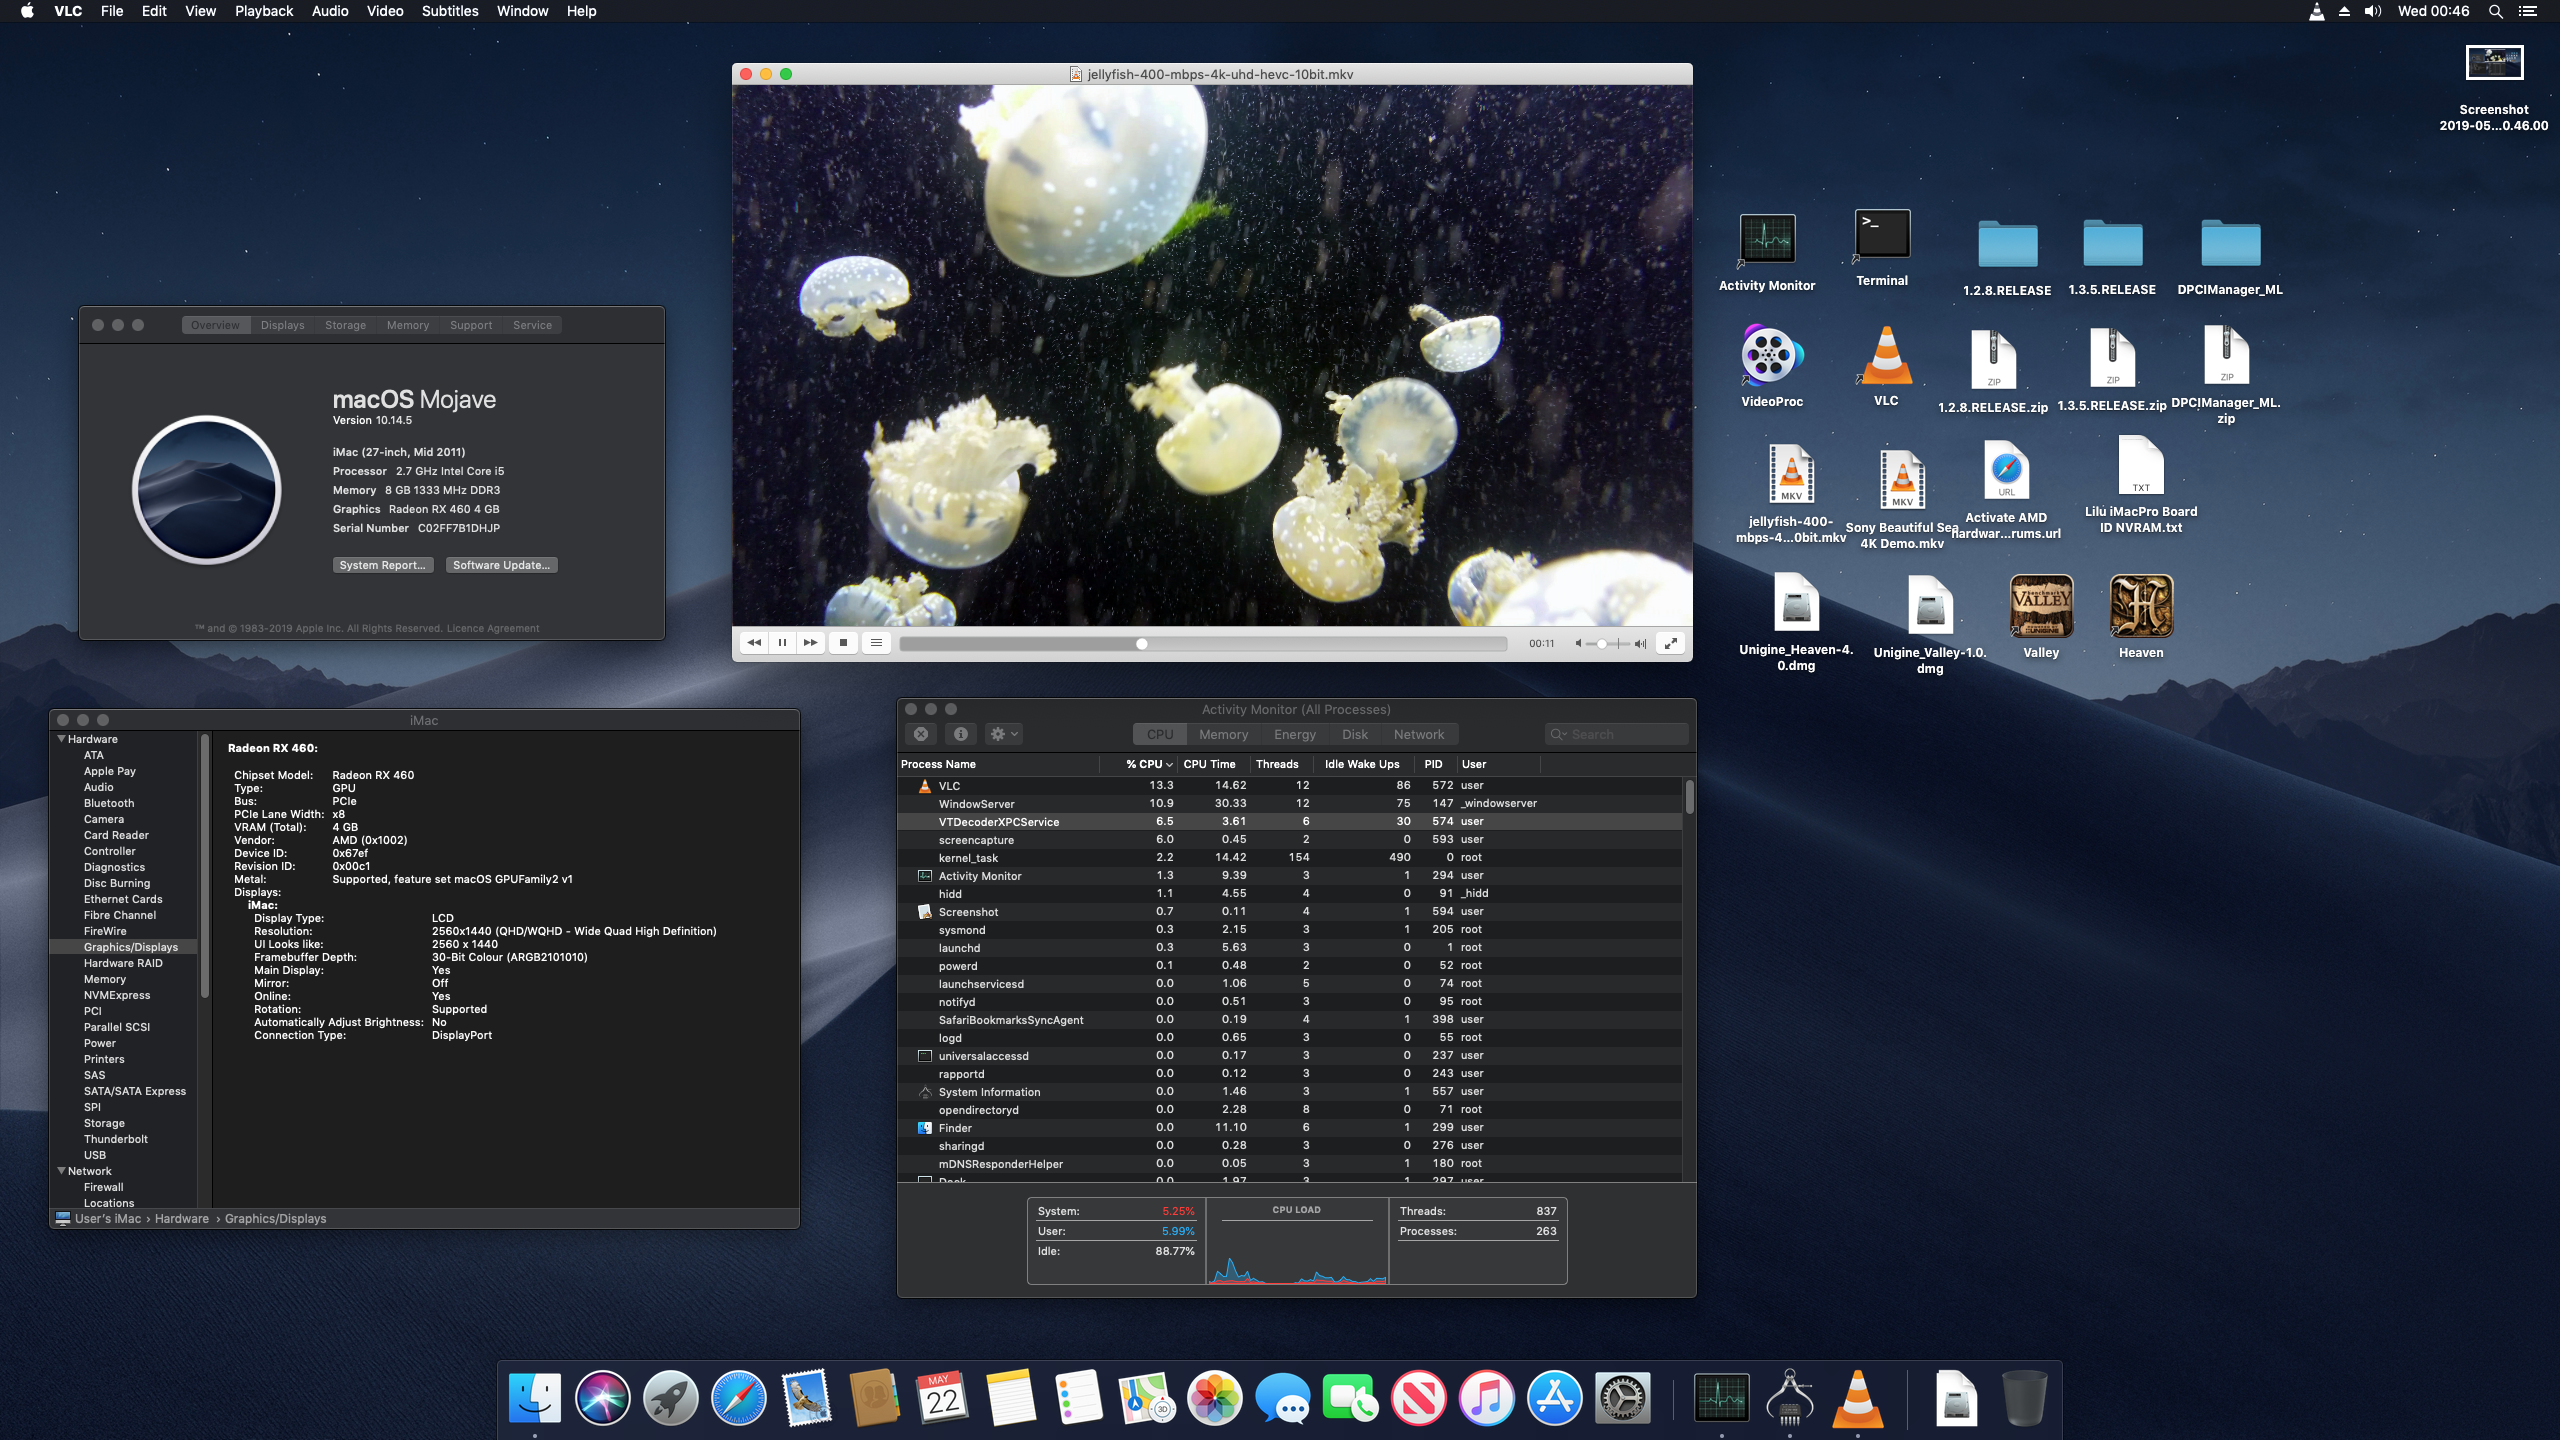Viewport: 2560px width, 1440px height.
Task: Click the Software Update button
Action: pos(501,565)
